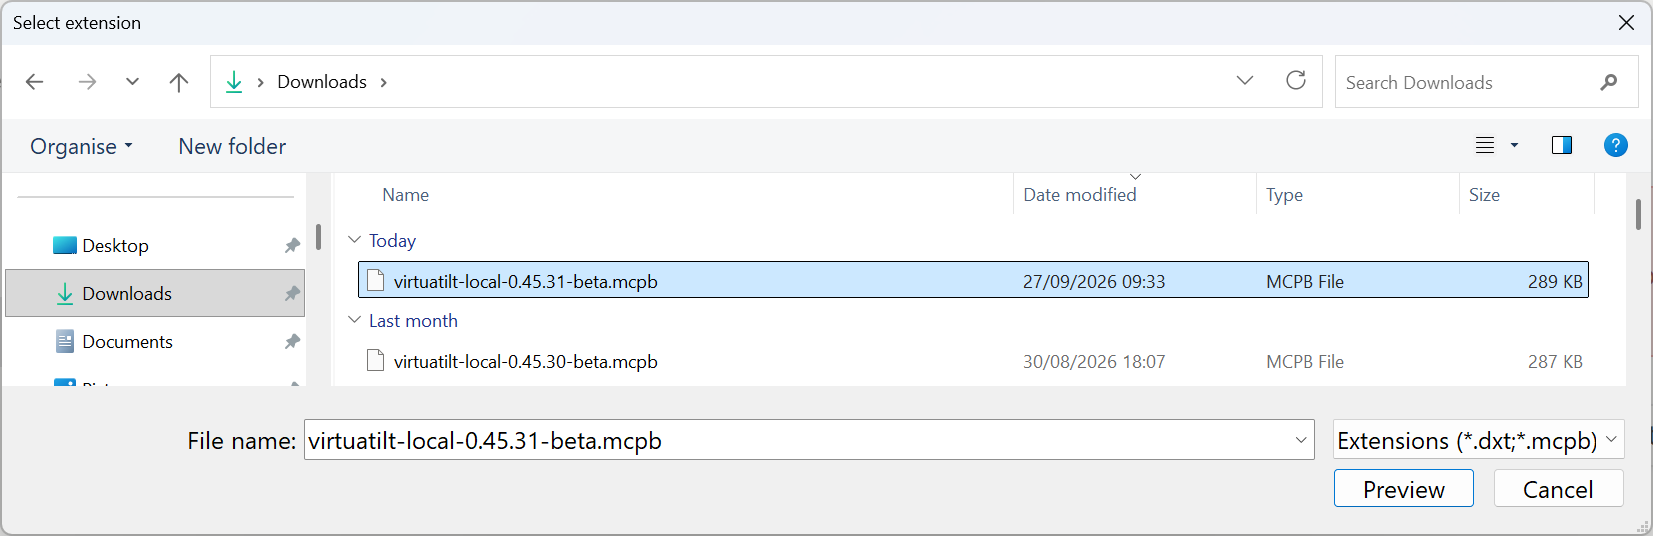Click the search magnifier icon

(1608, 82)
